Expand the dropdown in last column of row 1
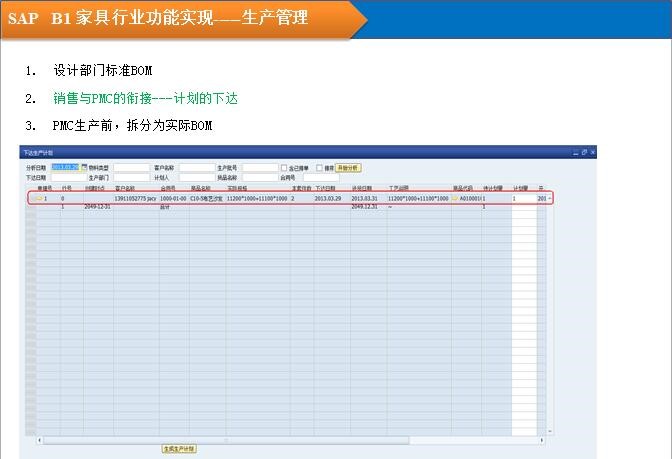Screen dimensions: 672x459 pyautogui.click(x=548, y=199)
